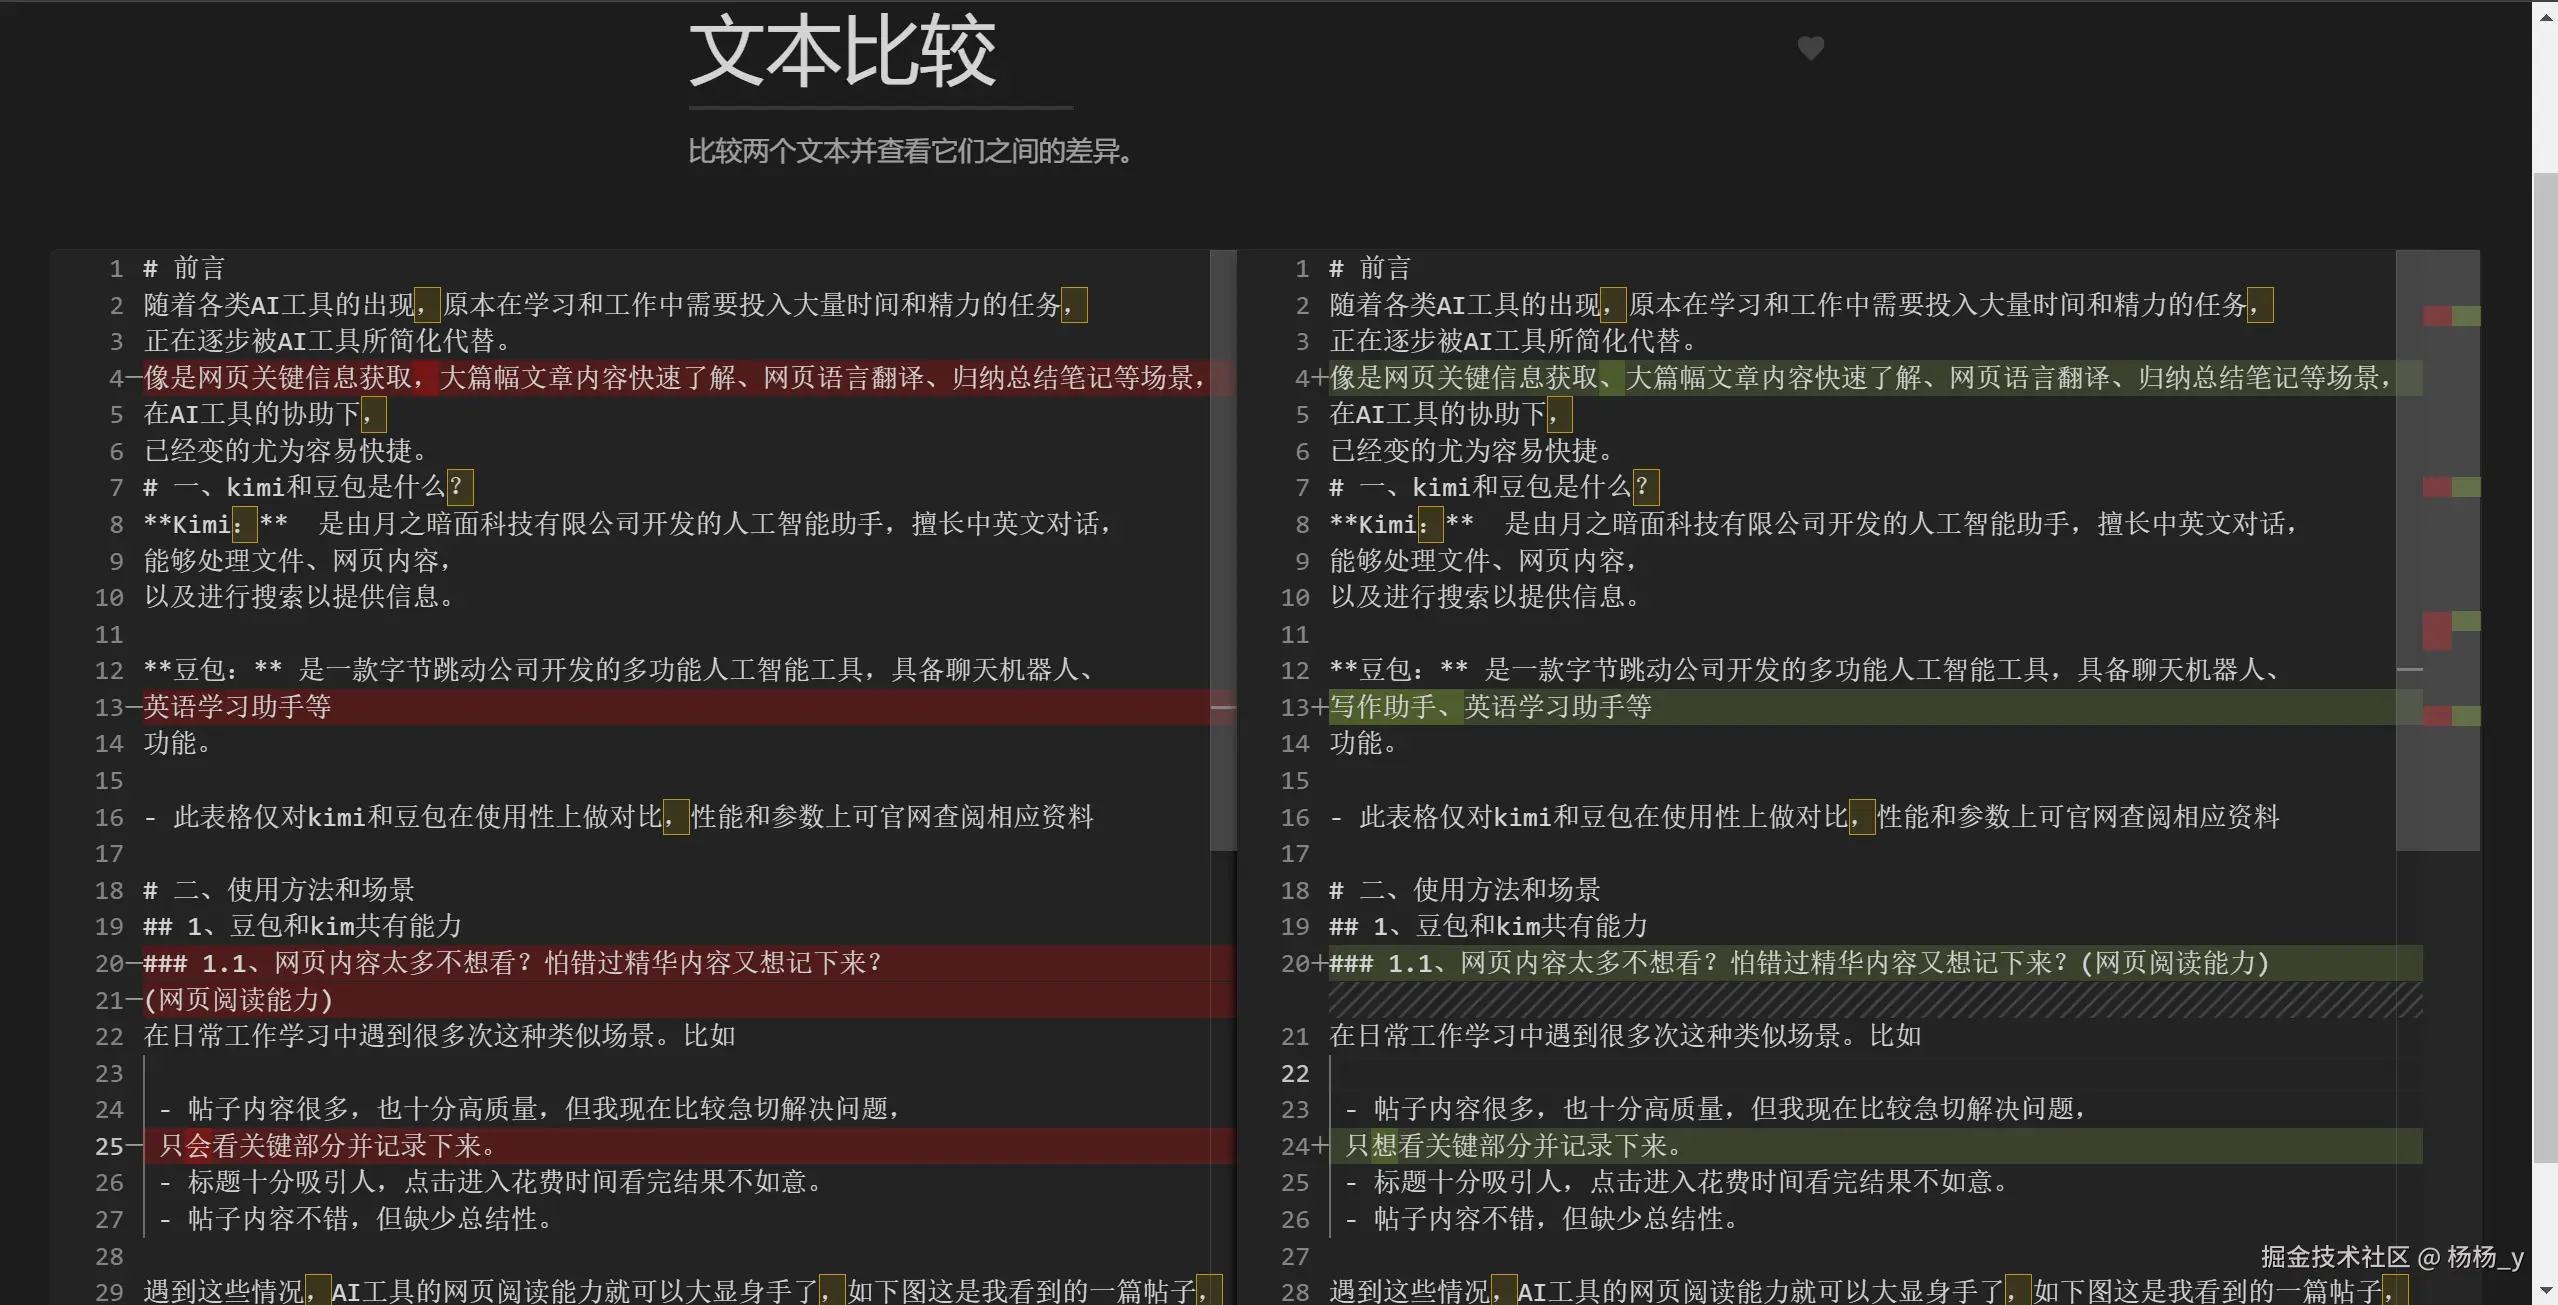Click the minus marker on left line 25
This screenshot has height=1305, width=2558.
coord(133,1146)
